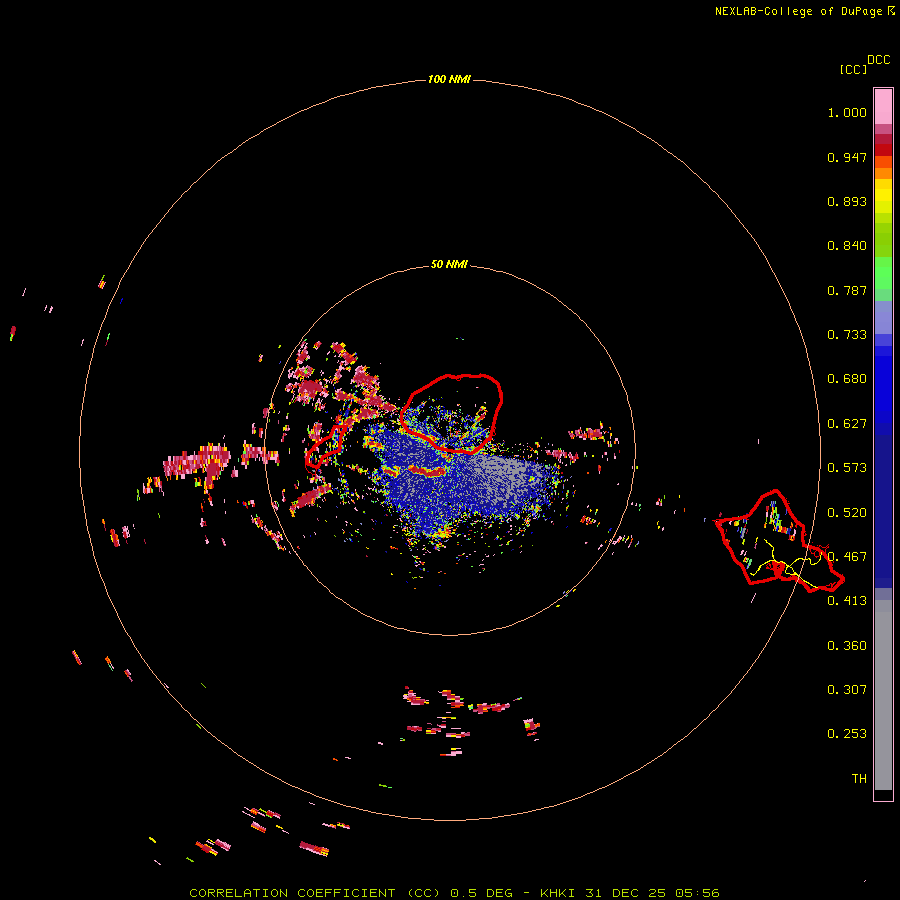This screenshot has width=900, height=900.
Task: Click the 0.413 color scale value
Action: (x=847, y=601)
